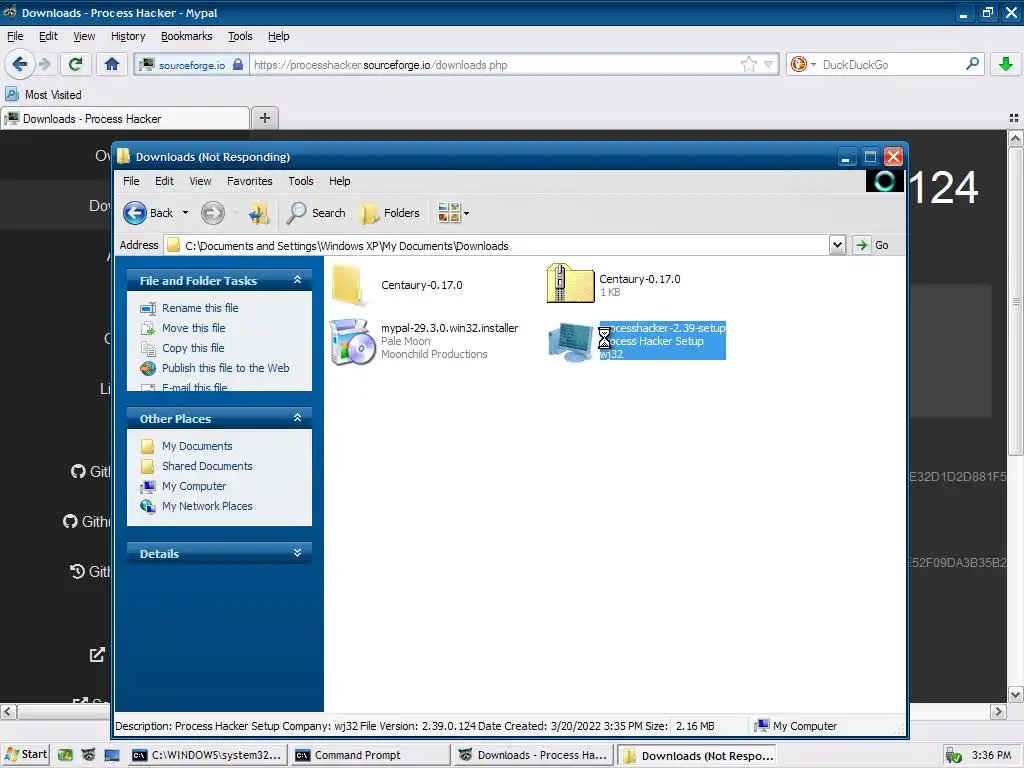Click the Mypal URL field
Viewport: 1024px width, 768px height.
(496, 65)
